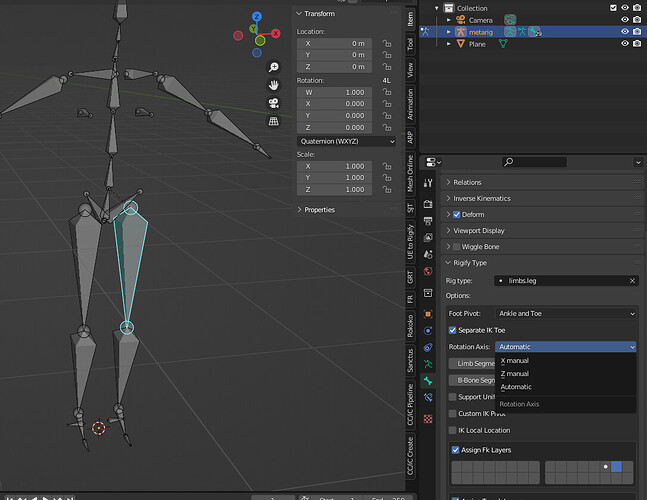
Task: Click the properties search field
Action: pyautogui.click(x=534, y=162)
